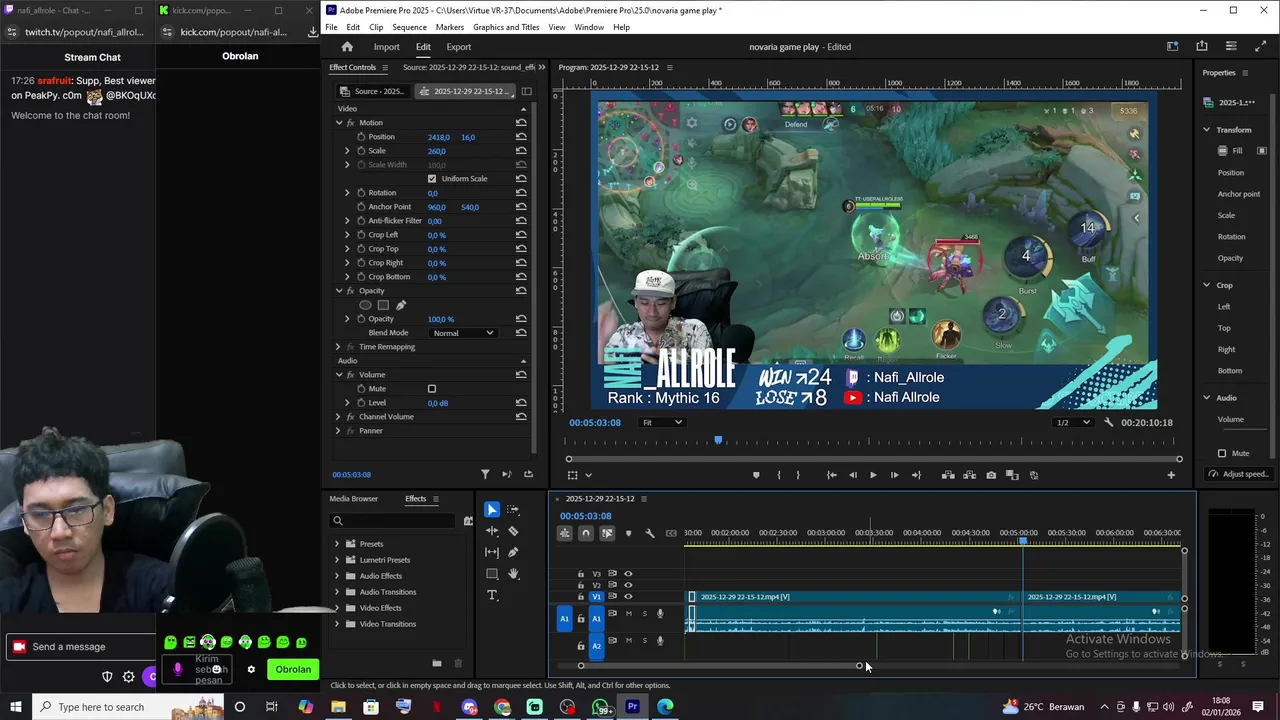Screen dimensions: 1280x720
Task: Select the Type tool
Action: click(x=492, y=595)
